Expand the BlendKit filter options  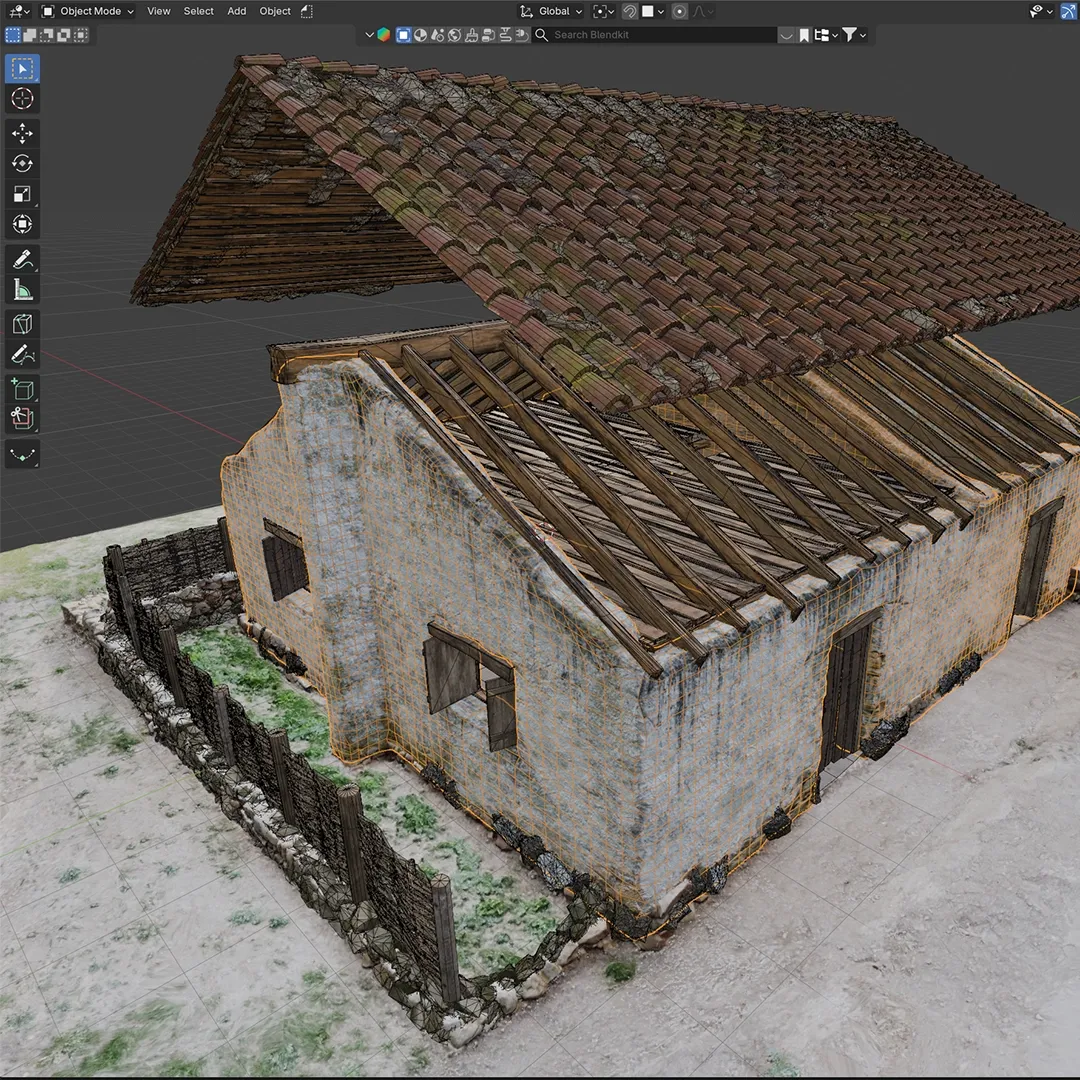(x=853, y=34)
